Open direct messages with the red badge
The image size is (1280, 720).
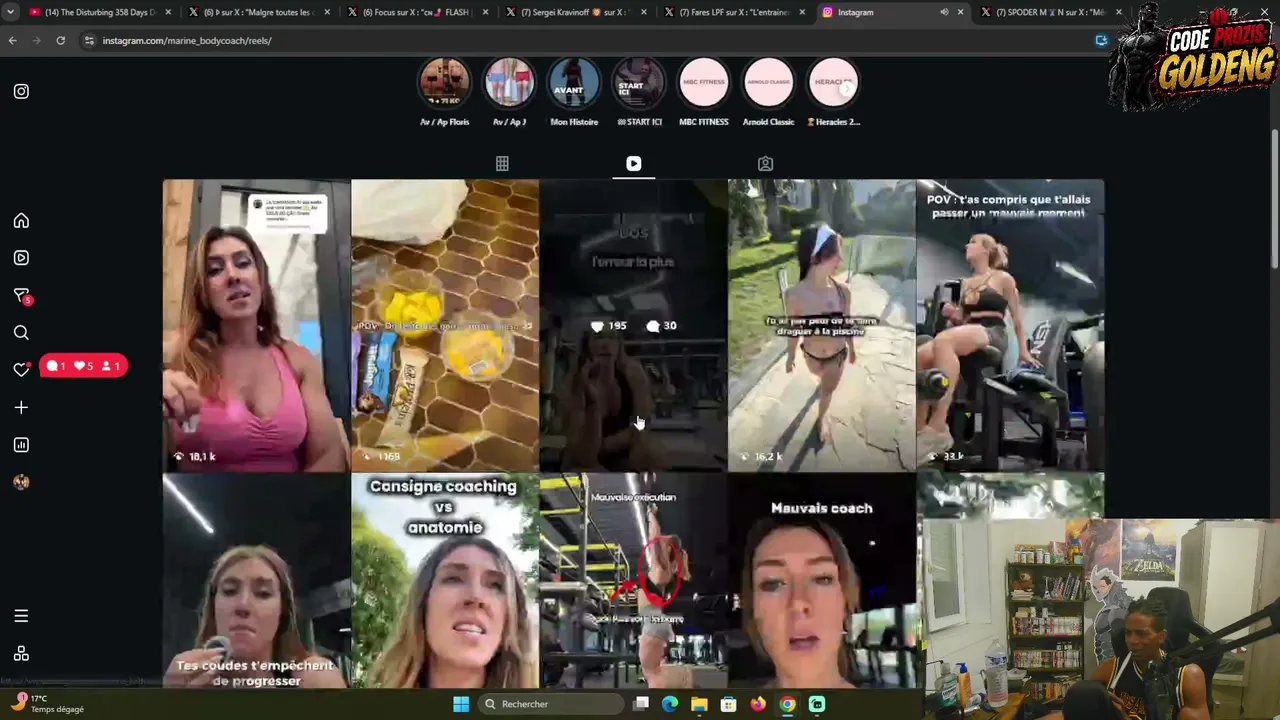pyautogui.click(x=22, y=296)
